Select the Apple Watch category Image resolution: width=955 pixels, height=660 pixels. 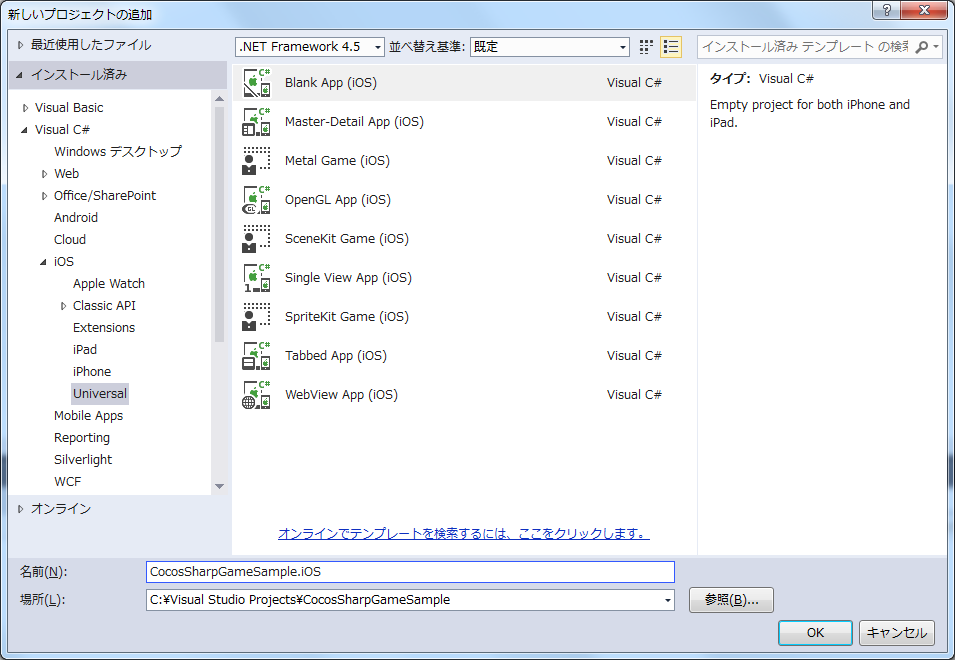point(108,284)
